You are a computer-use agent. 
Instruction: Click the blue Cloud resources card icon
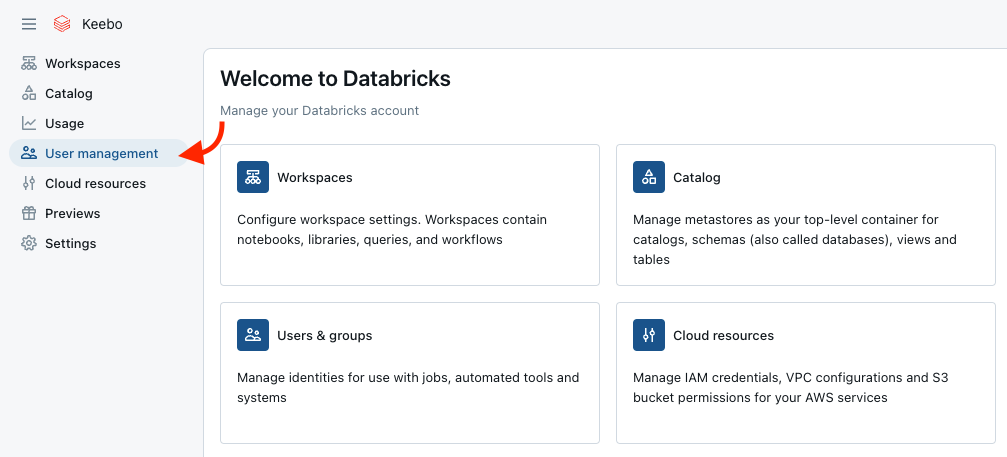(x=649, y=335)
